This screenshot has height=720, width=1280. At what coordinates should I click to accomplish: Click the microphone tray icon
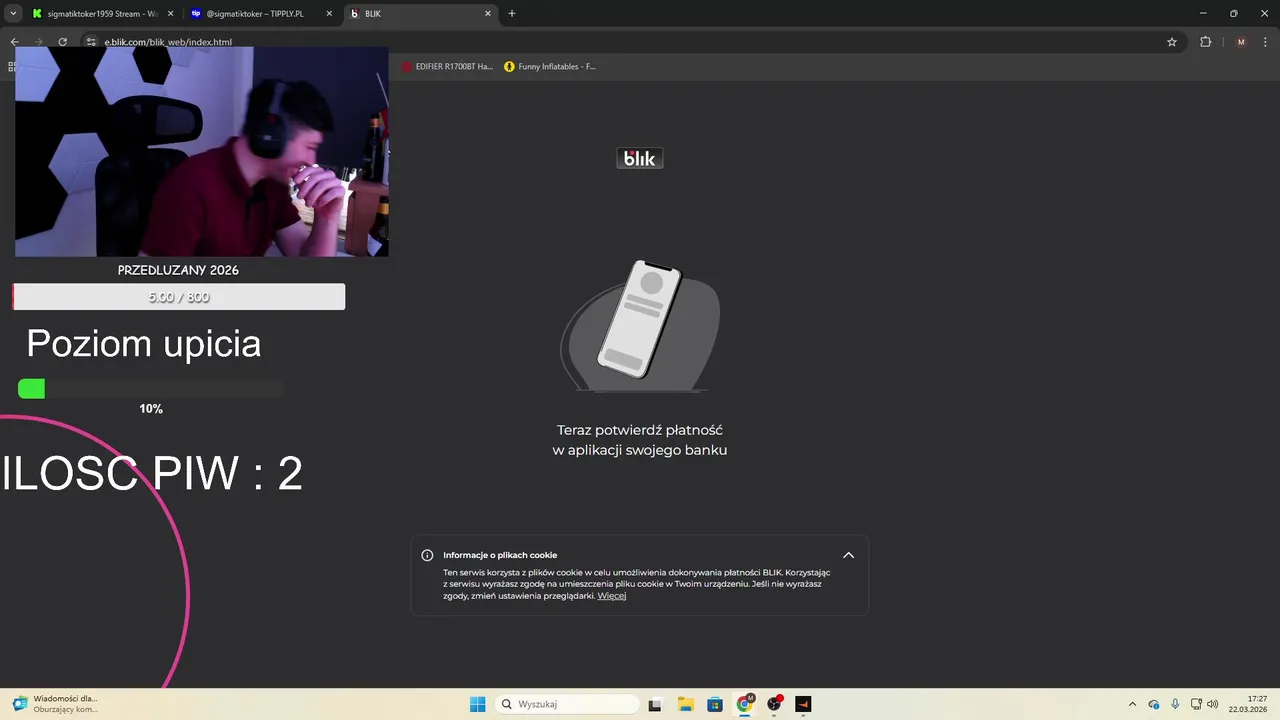[x=1175, y=704]
